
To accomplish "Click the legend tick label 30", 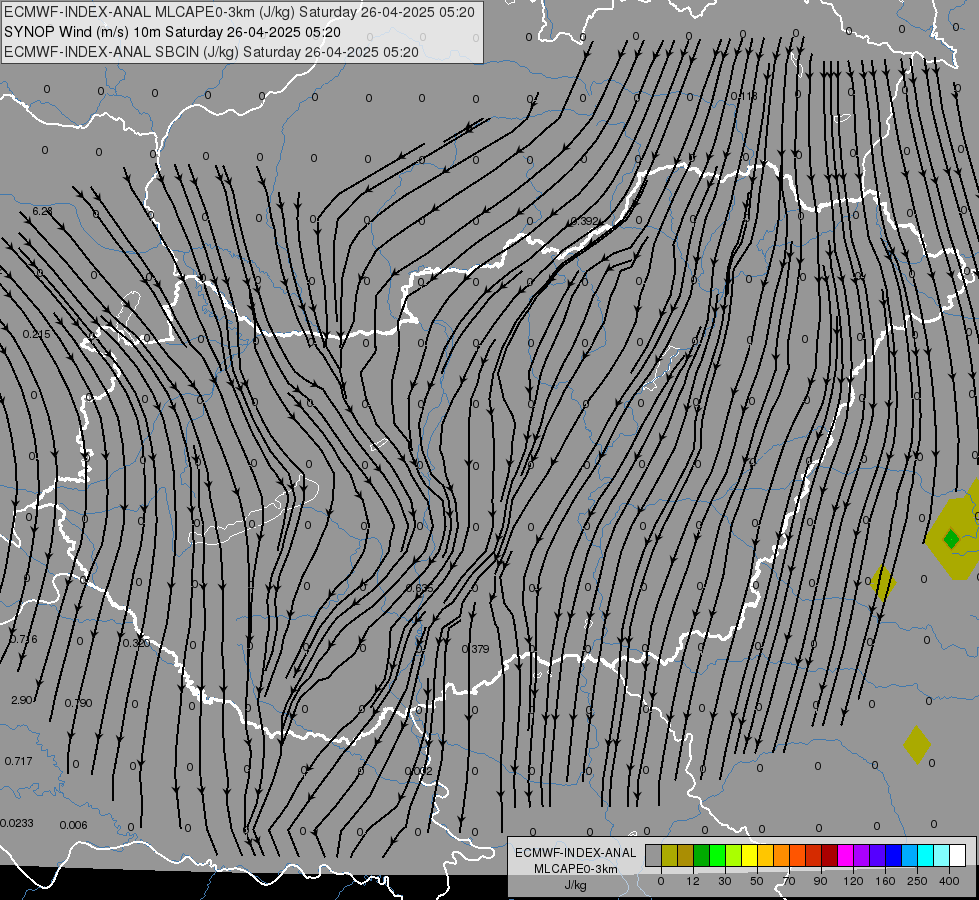I will (x=725, y=881).
